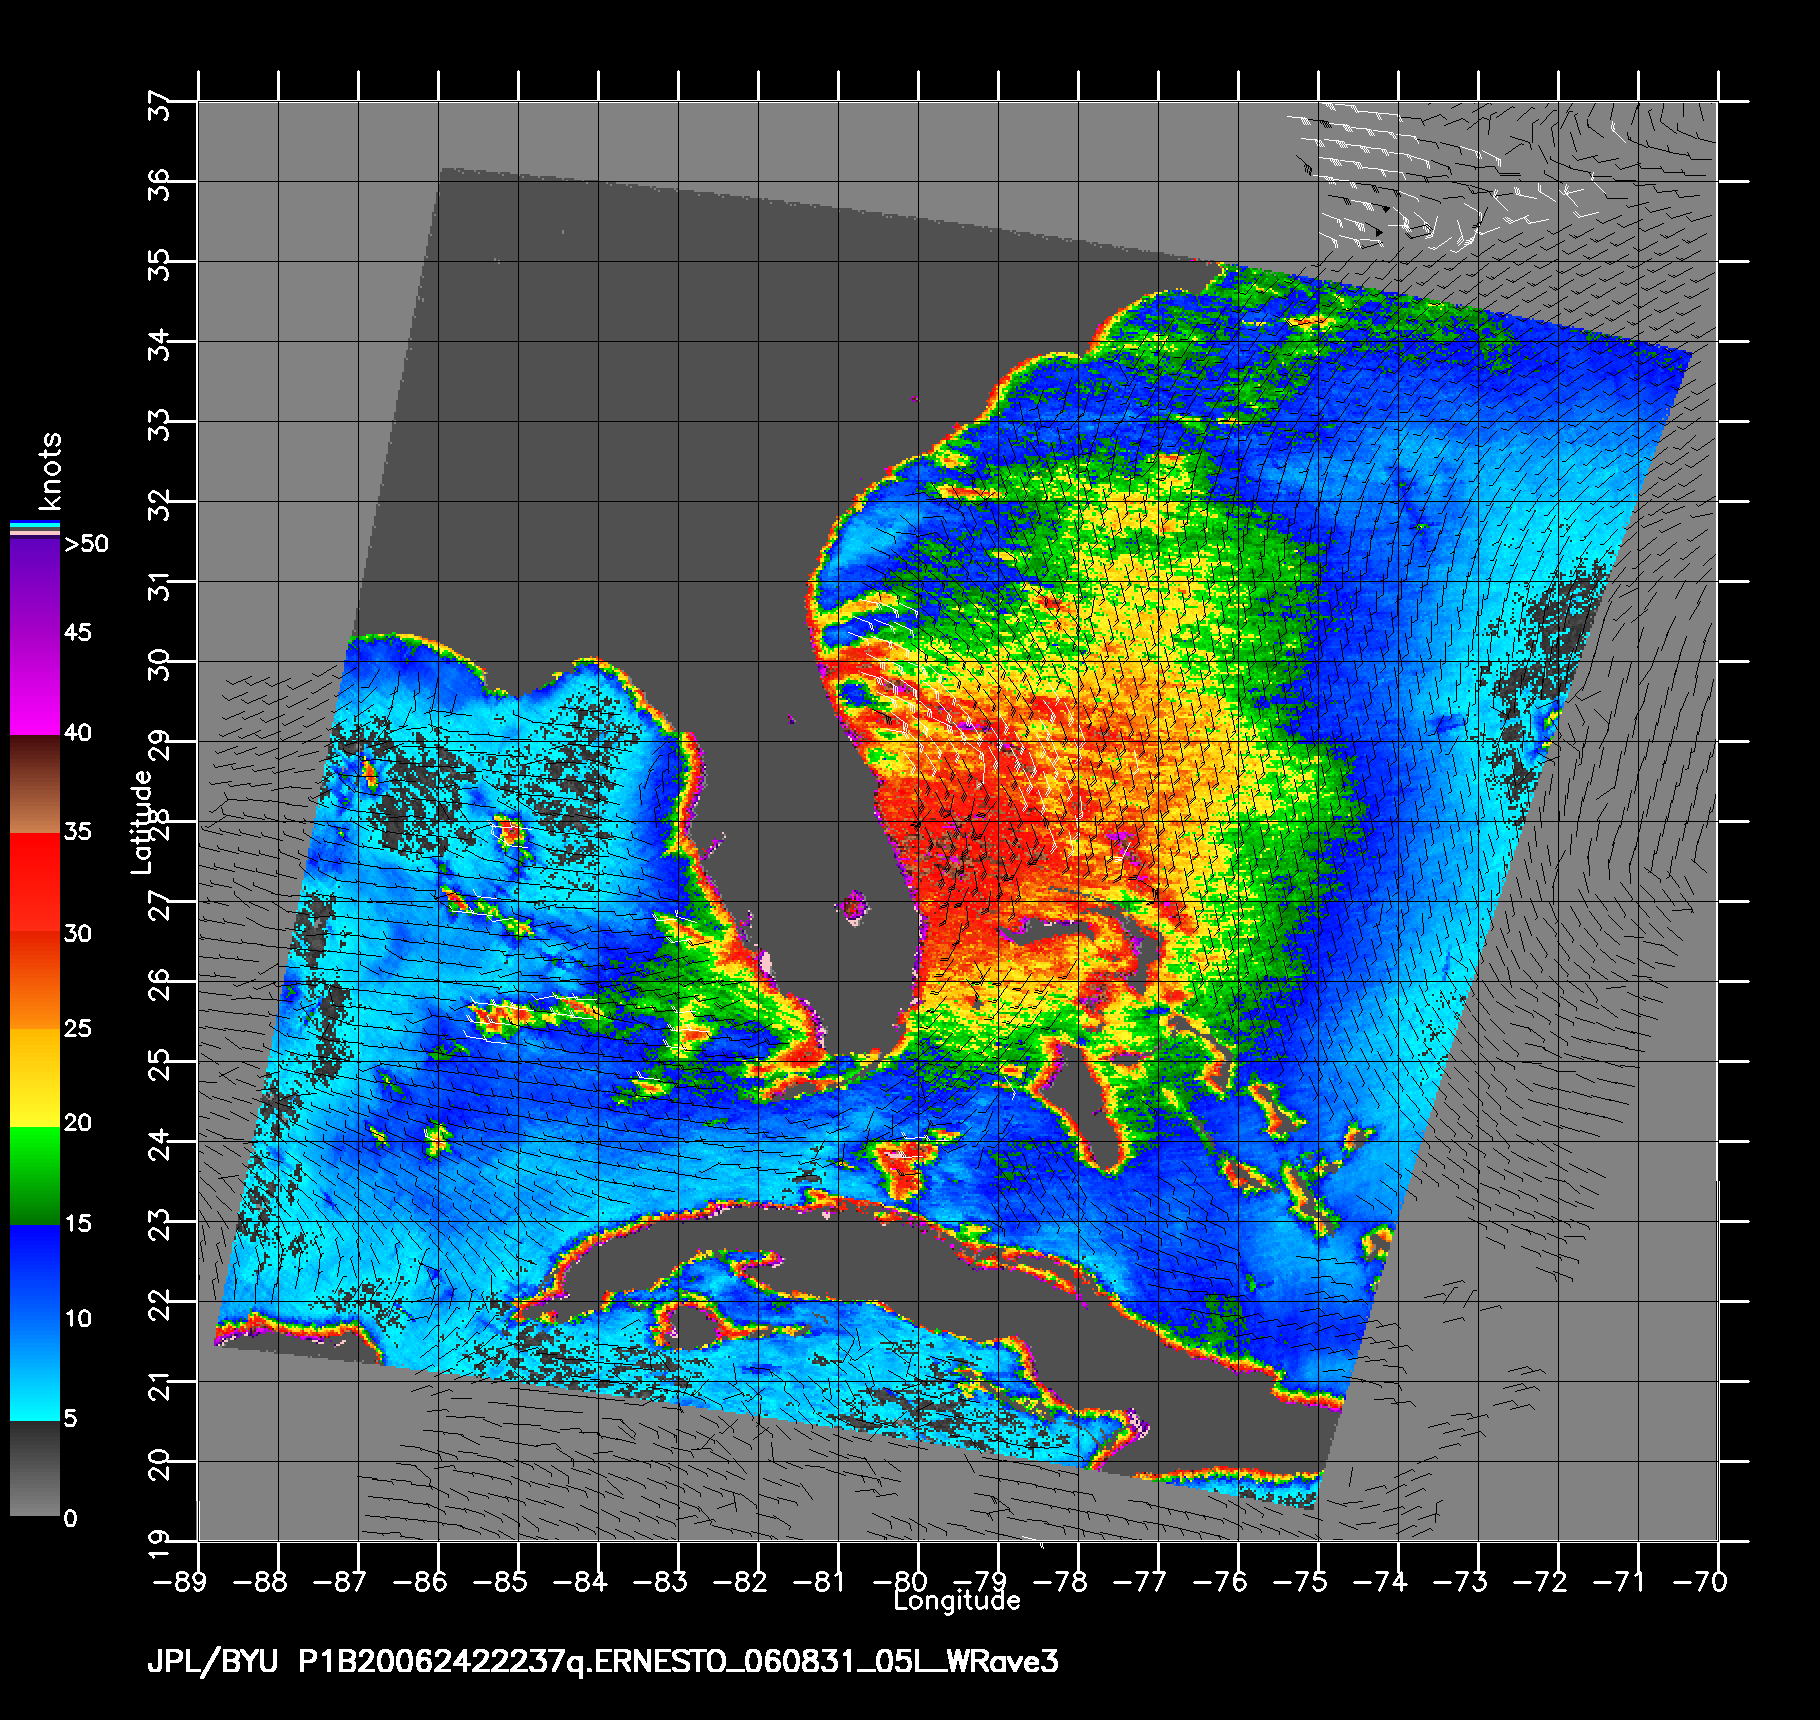The width and height of the screenshot is (1820, 1720).
Task: Click the '-73' longitude tick label
Action: (x=1458, y=1581)
